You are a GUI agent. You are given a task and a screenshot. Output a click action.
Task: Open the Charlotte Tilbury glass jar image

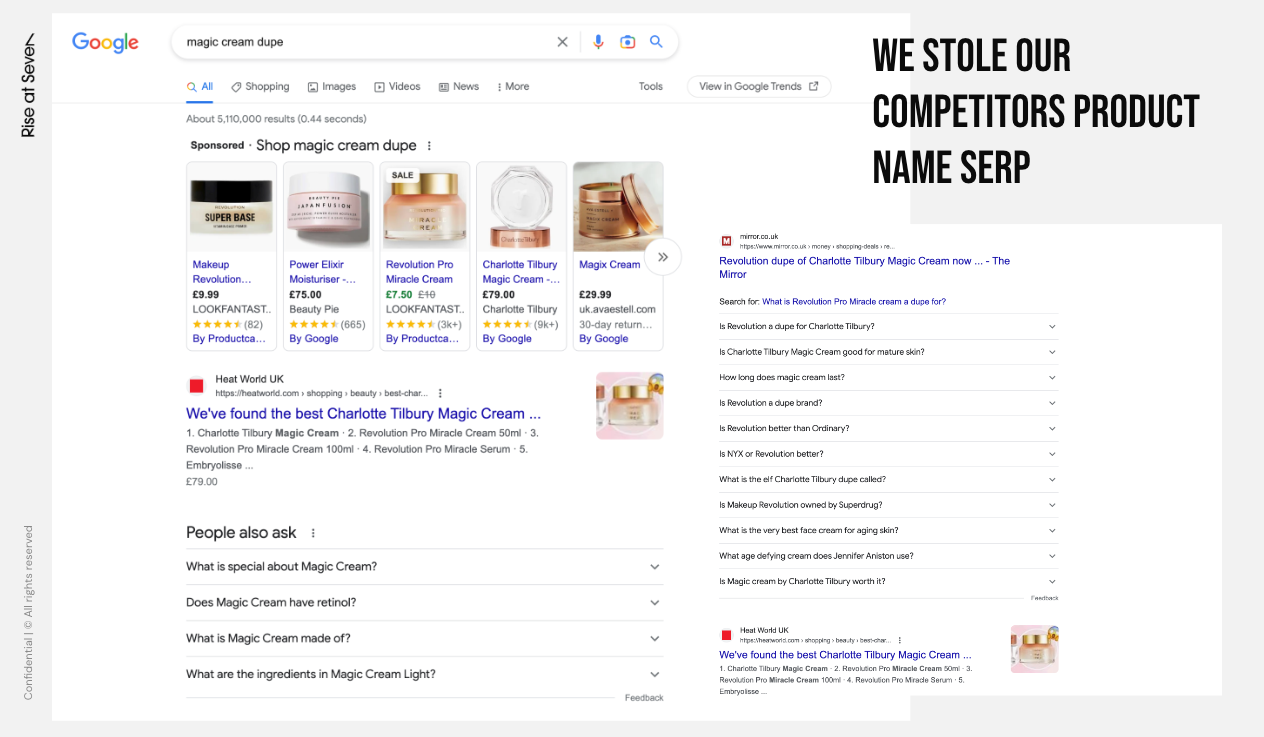[x=521, y=207]
